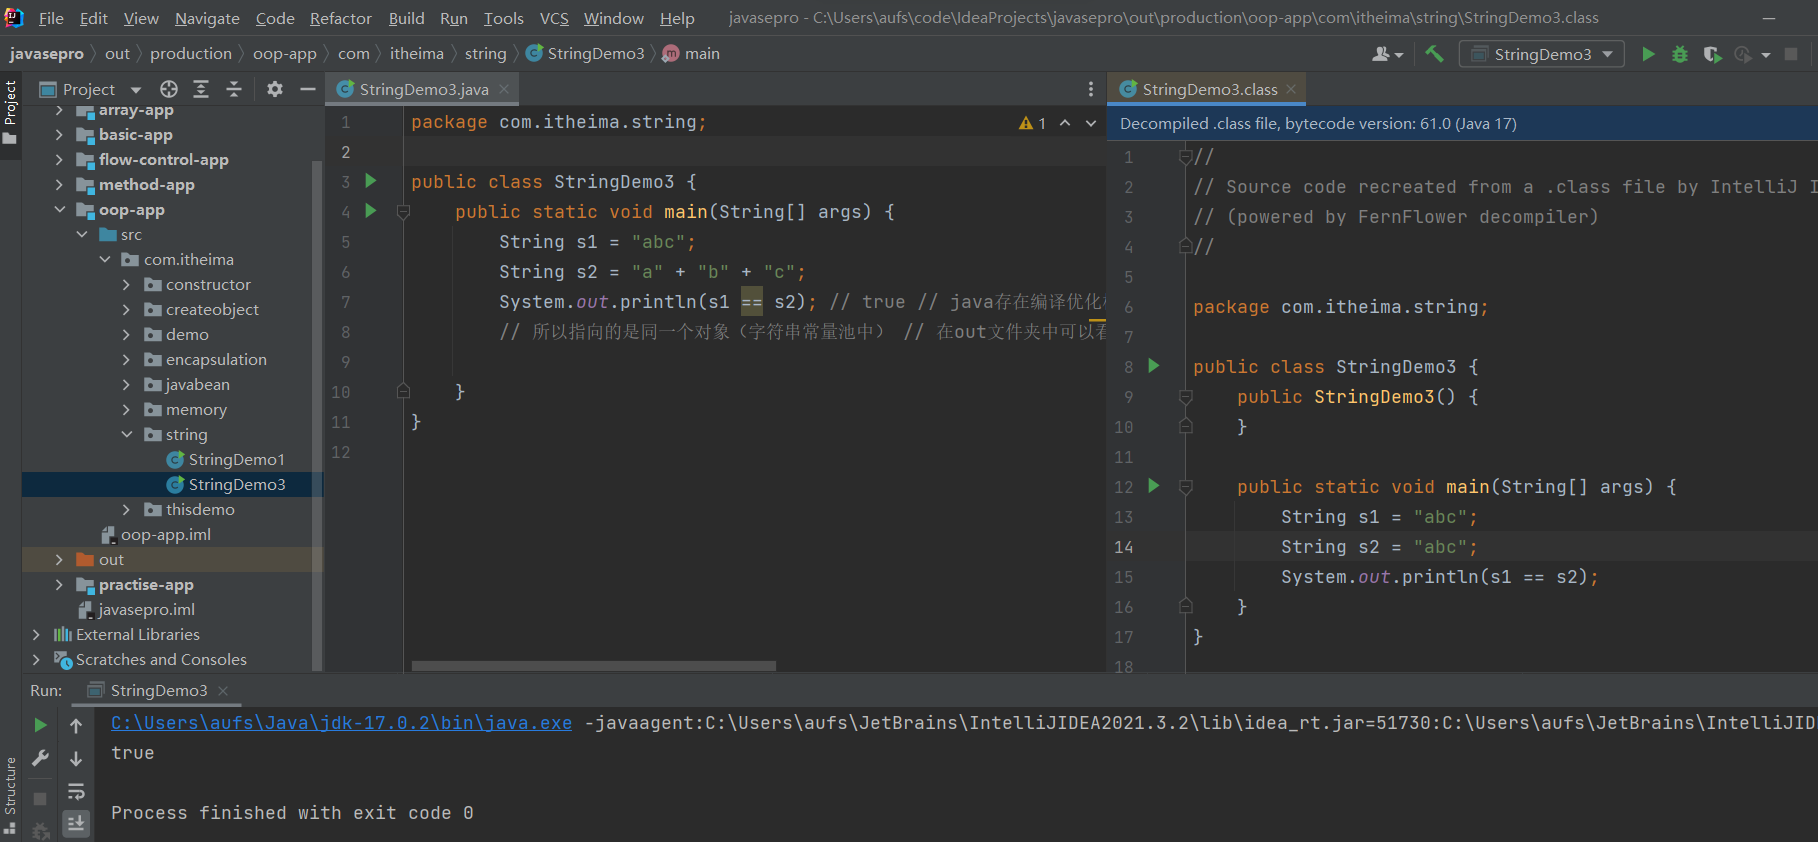
Task: Rerun StringDemo3 from Run panel
Action: 40,725
